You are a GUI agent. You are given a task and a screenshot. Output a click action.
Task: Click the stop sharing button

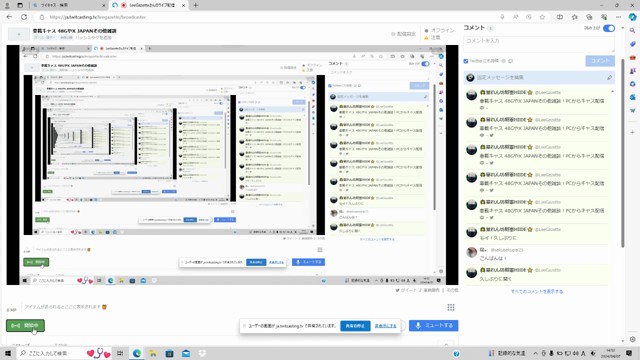coord(355,326)
